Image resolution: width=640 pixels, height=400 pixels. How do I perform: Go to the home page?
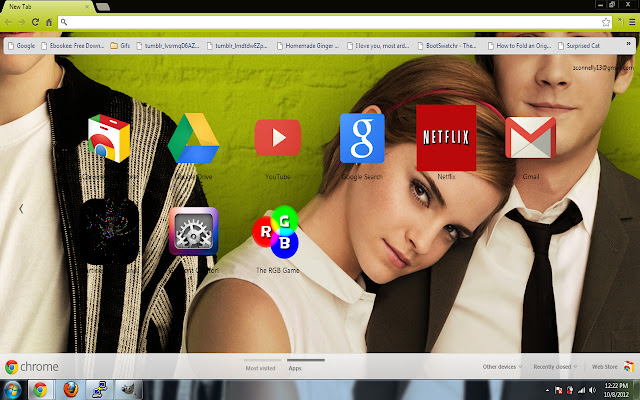click(49, 22)
